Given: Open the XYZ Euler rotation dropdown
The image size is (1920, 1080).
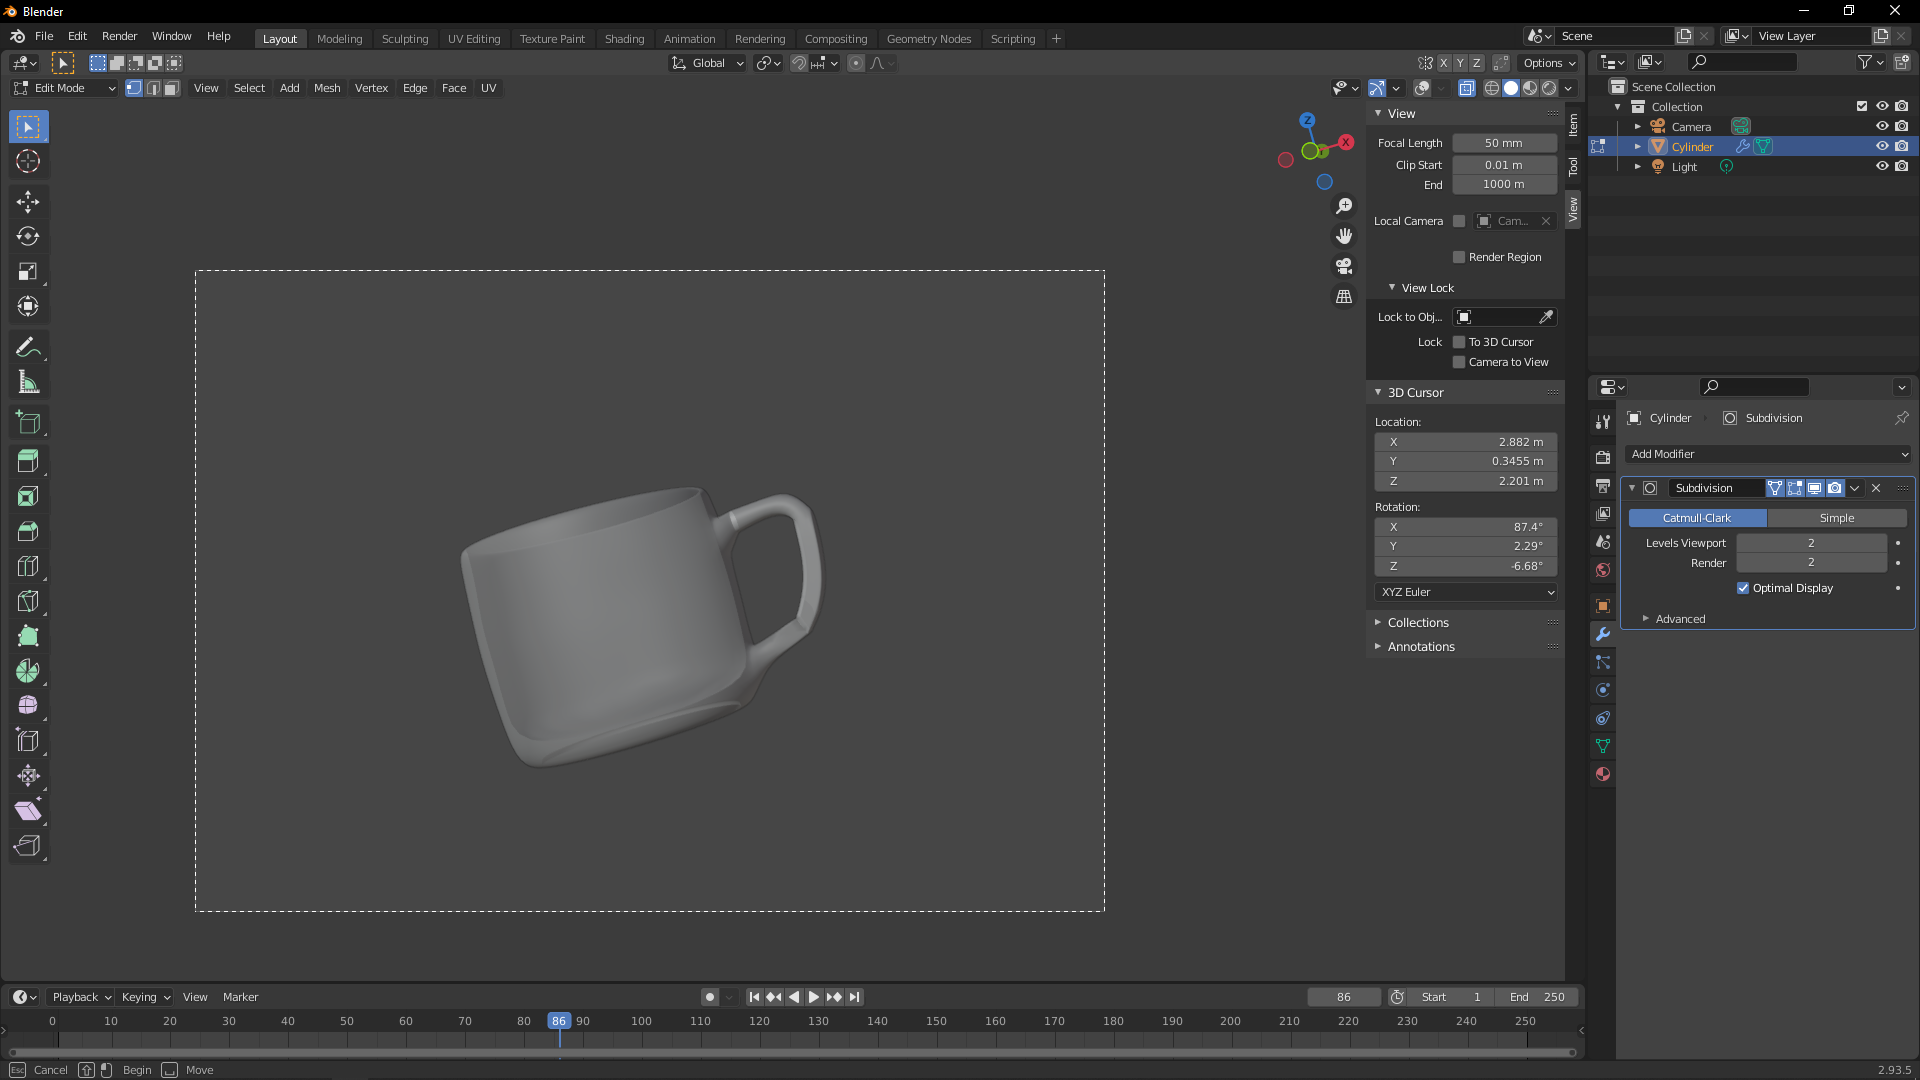Looking at the screenshot, I should [x=1466, y=592].
